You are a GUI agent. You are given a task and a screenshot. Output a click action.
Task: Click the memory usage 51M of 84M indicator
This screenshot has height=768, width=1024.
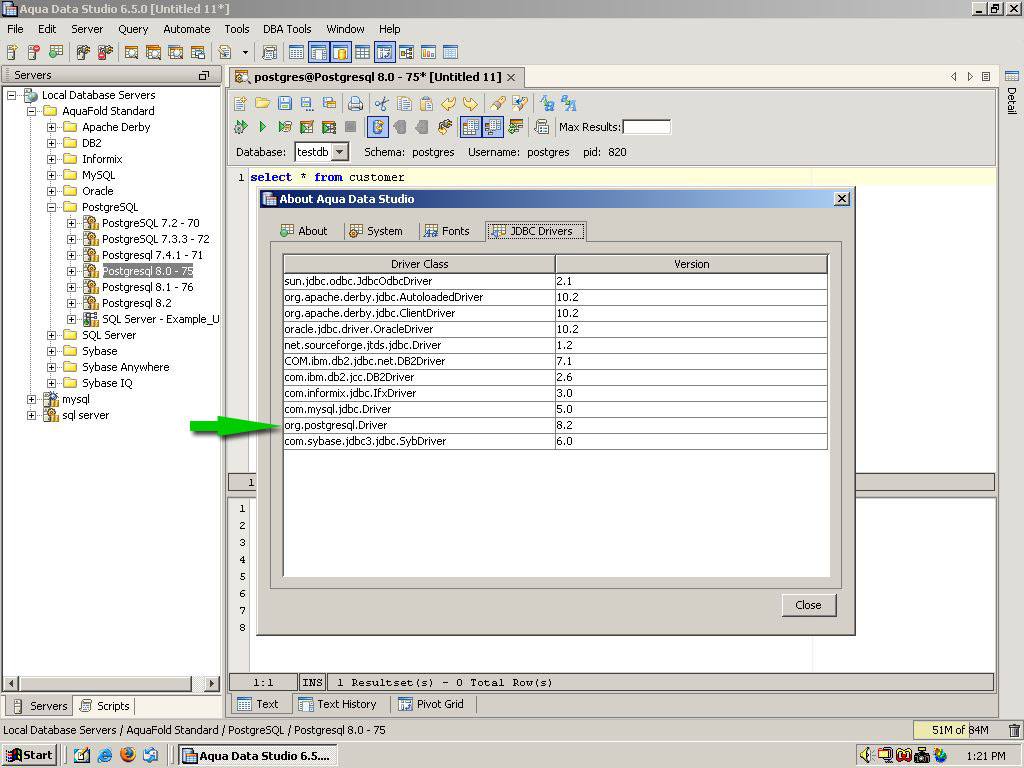coord(959,730)
